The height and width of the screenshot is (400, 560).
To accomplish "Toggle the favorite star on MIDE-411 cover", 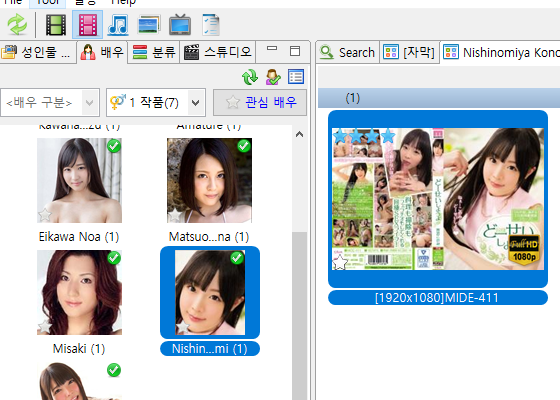I will 340,262.
